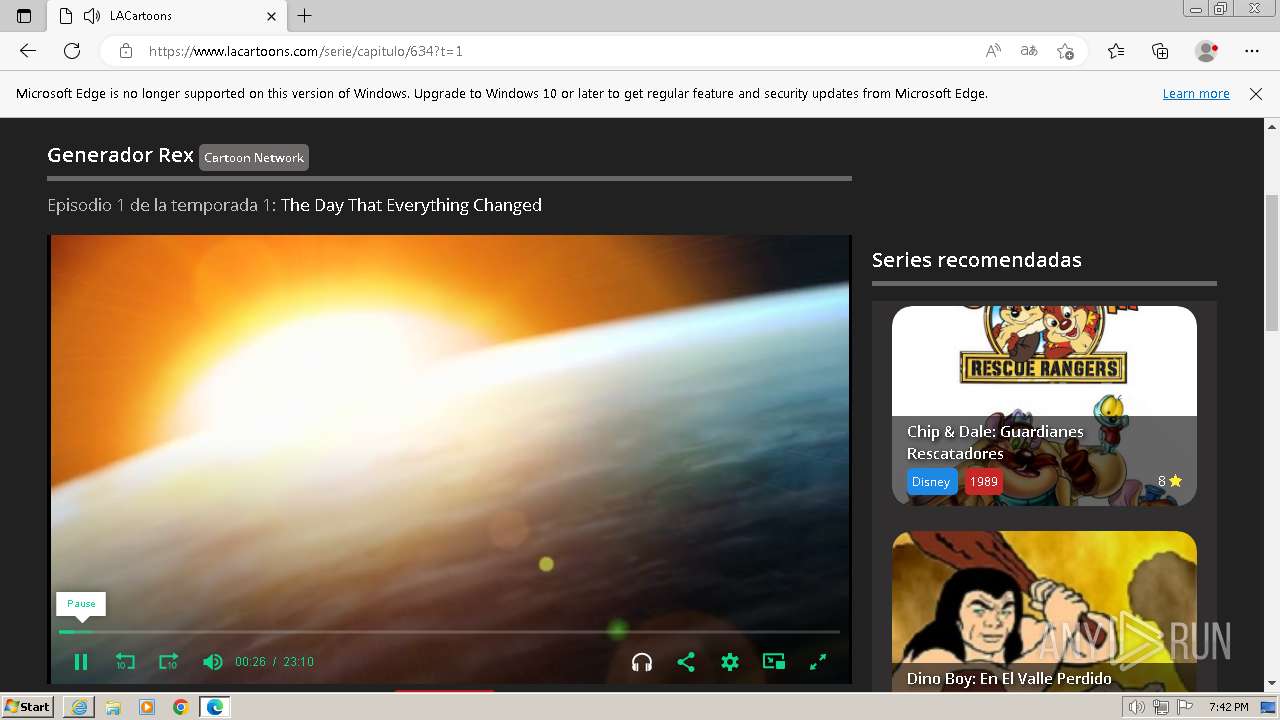The width and height of the screenshot is (1280, 720).
Task: Open the media player taskbar icon
Action: coord(147,707)
